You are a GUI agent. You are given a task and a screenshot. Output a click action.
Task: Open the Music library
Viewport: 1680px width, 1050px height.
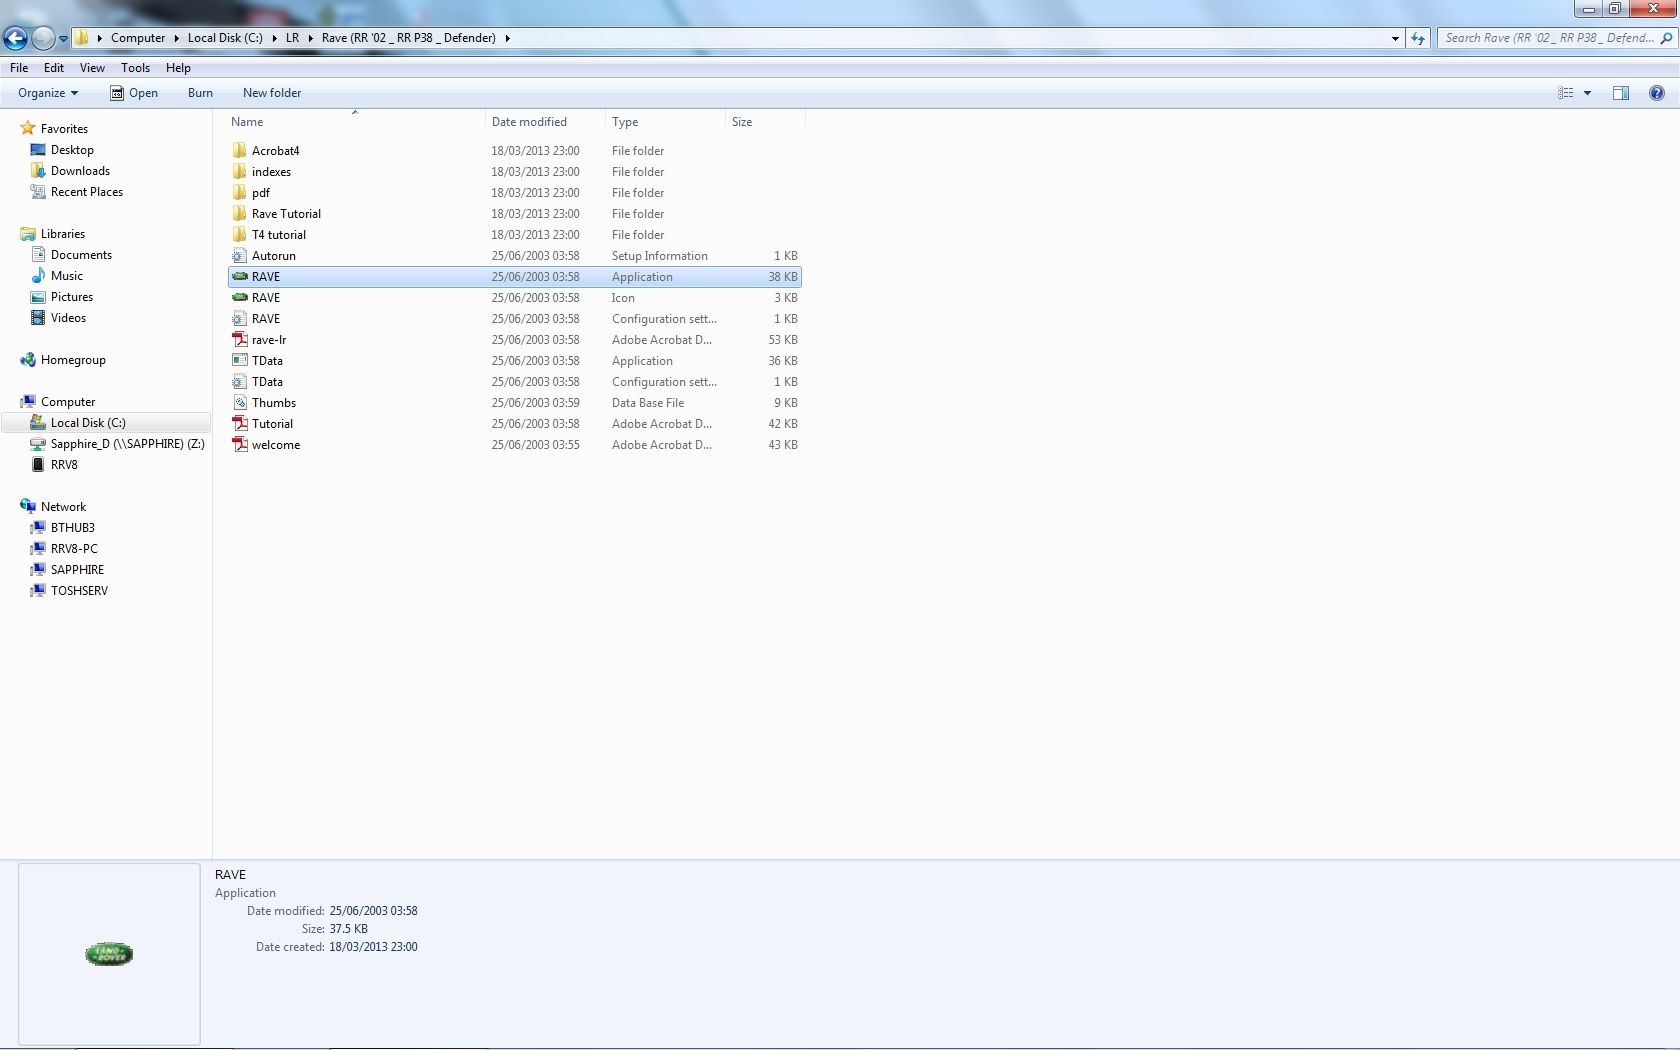pos(66,276)
